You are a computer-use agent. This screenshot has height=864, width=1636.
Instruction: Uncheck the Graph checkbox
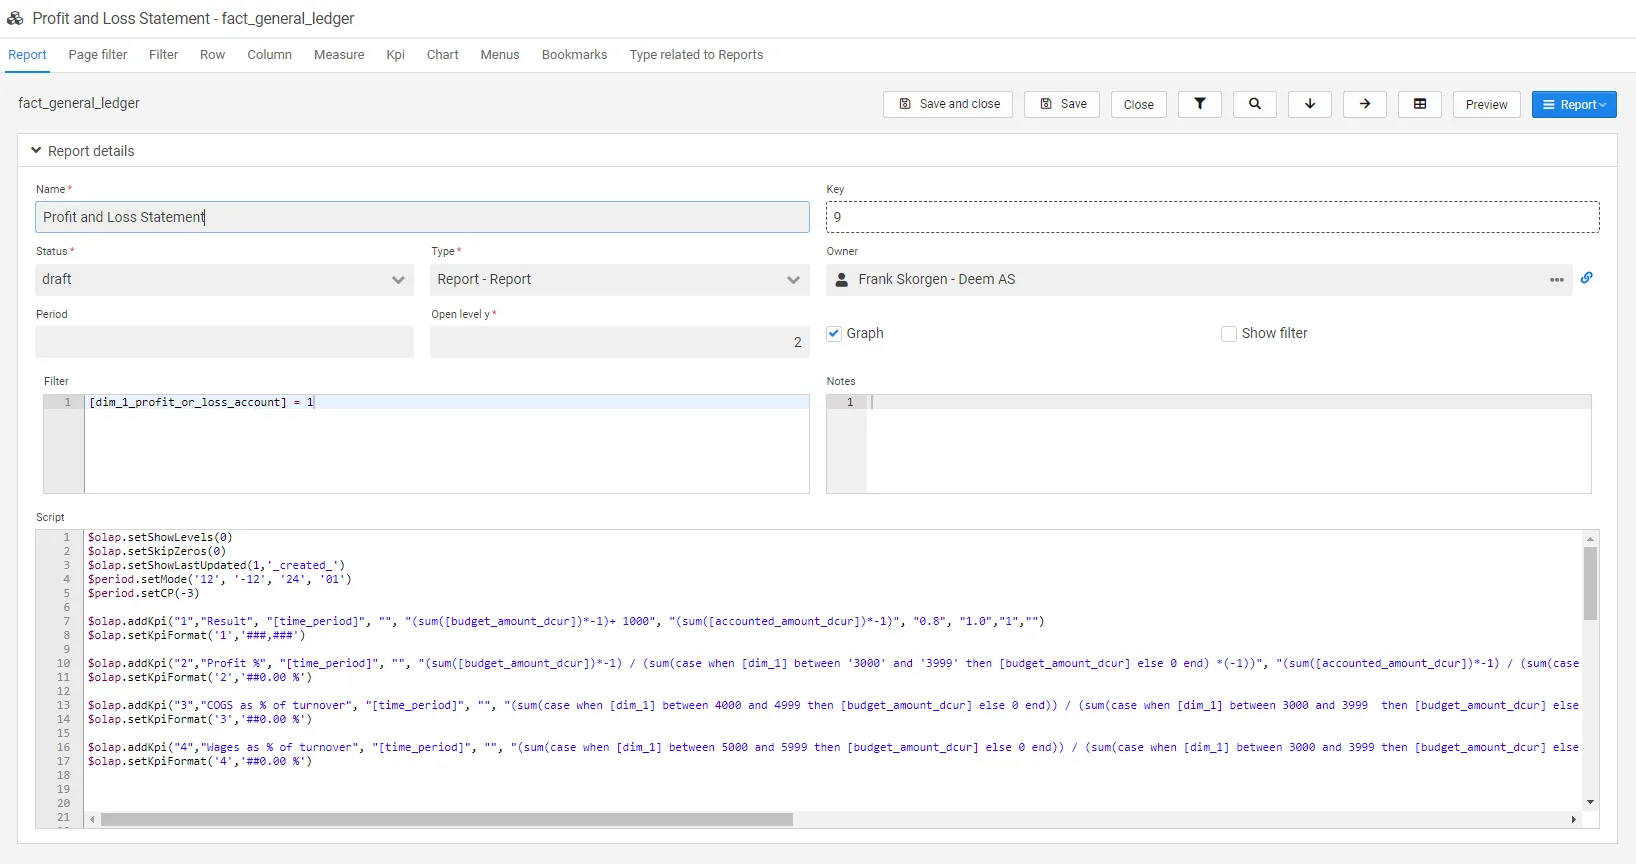834,334
